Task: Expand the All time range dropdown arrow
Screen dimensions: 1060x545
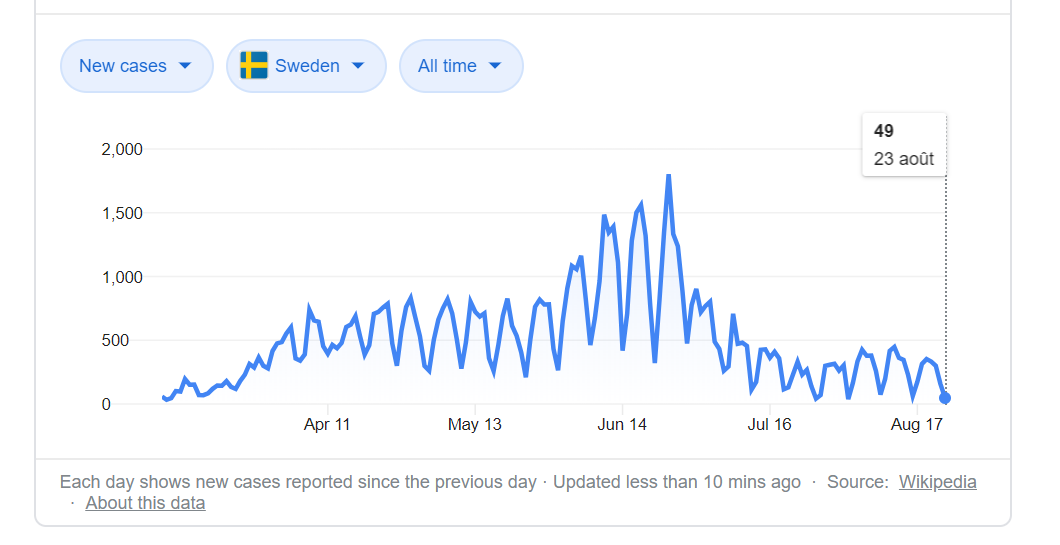Action: [494, 66]
